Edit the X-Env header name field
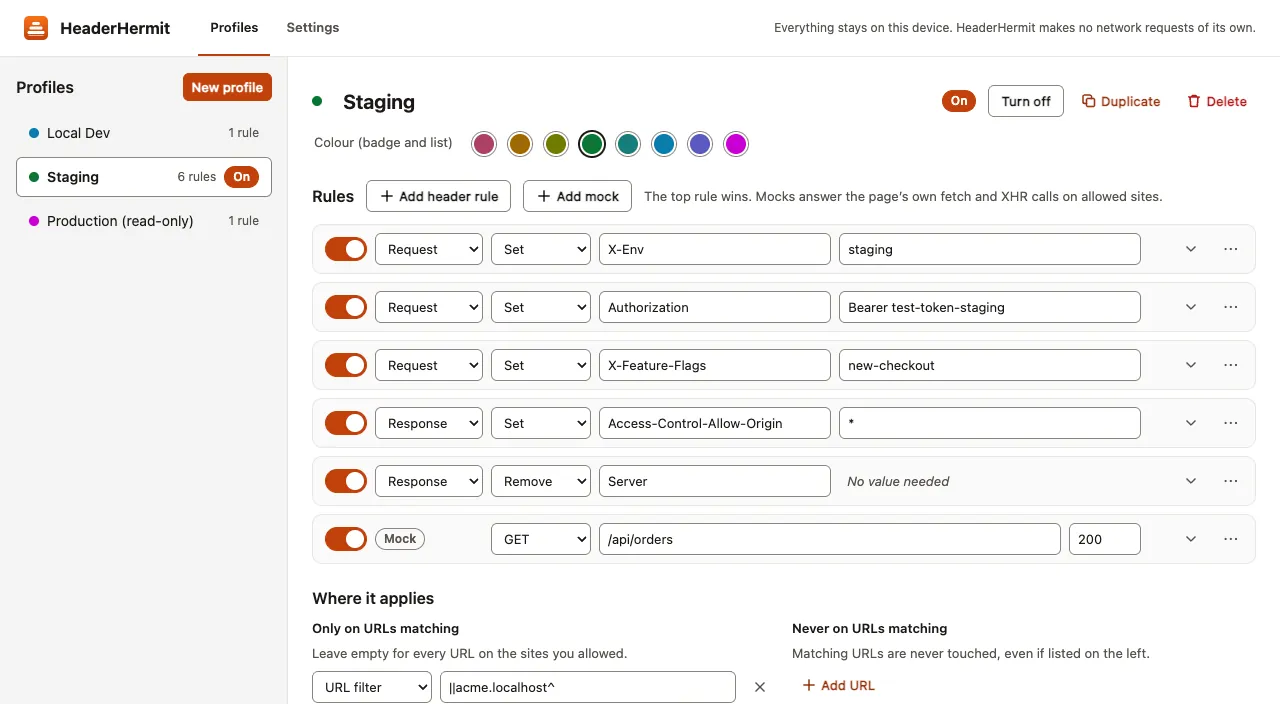1280x704 pixels. 715,249
